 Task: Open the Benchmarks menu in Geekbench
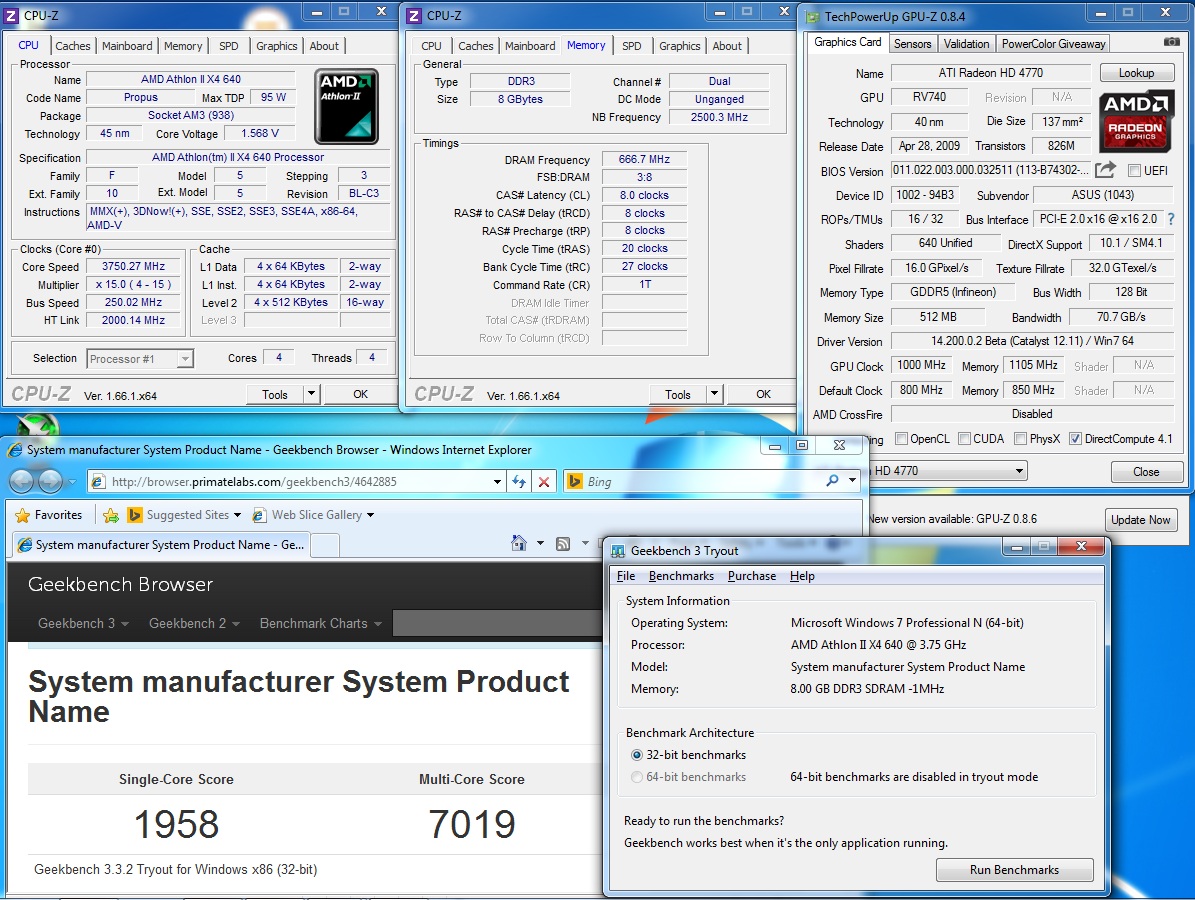pyautogui.click(x=681, y=576)
